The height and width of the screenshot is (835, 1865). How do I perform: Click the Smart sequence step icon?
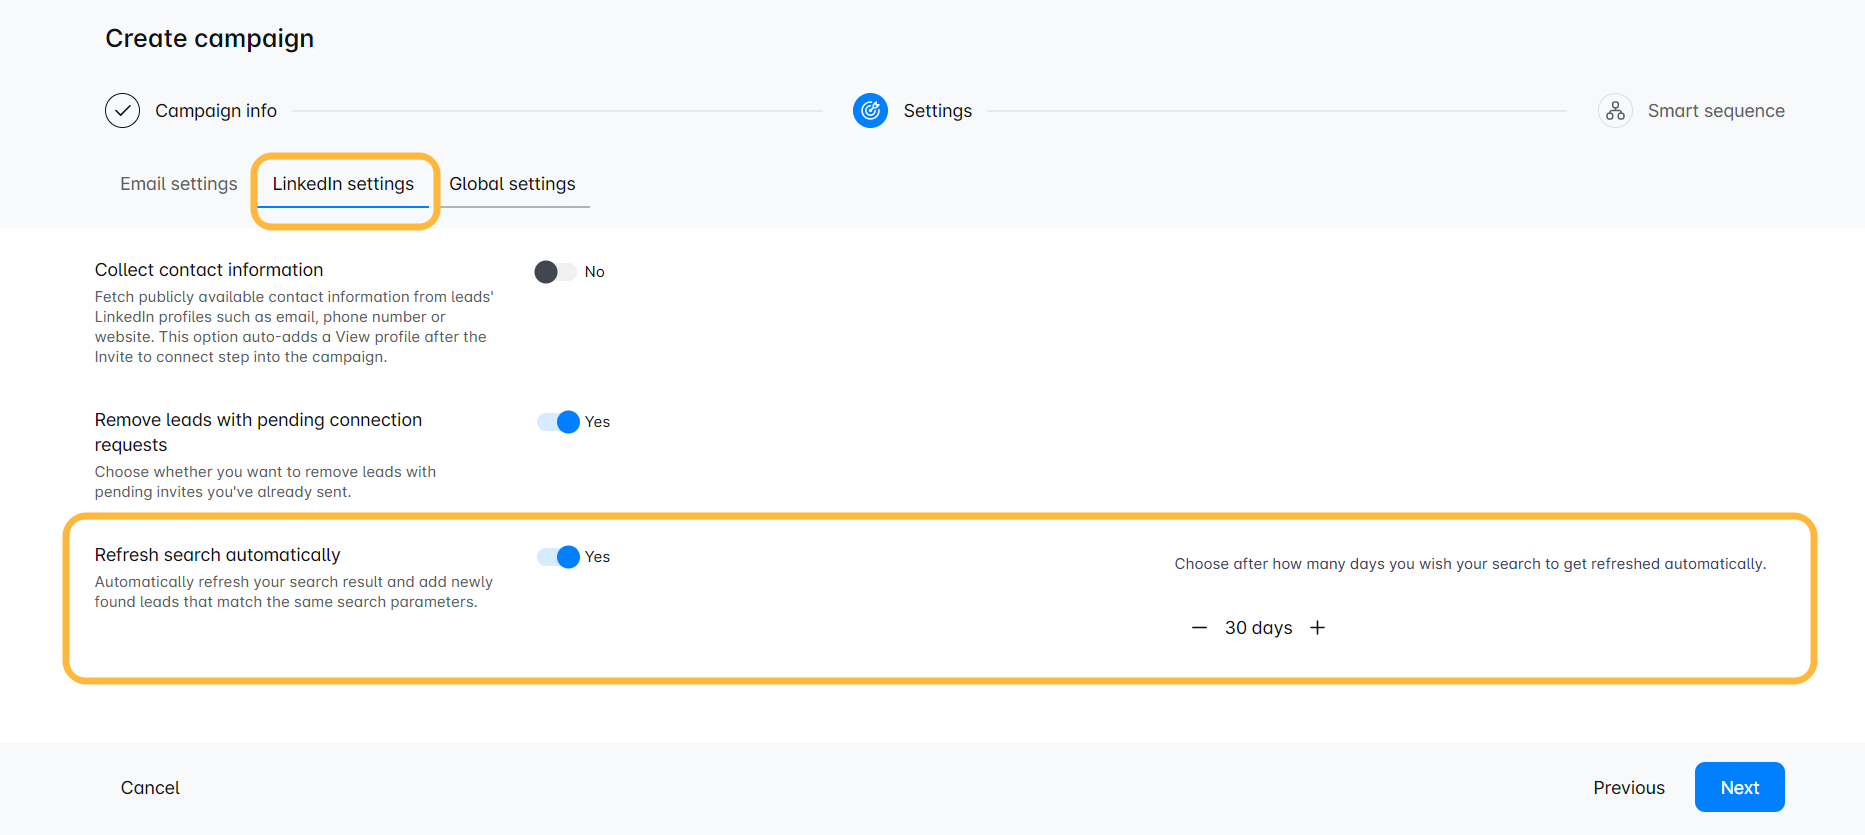tap(1615, 111)
